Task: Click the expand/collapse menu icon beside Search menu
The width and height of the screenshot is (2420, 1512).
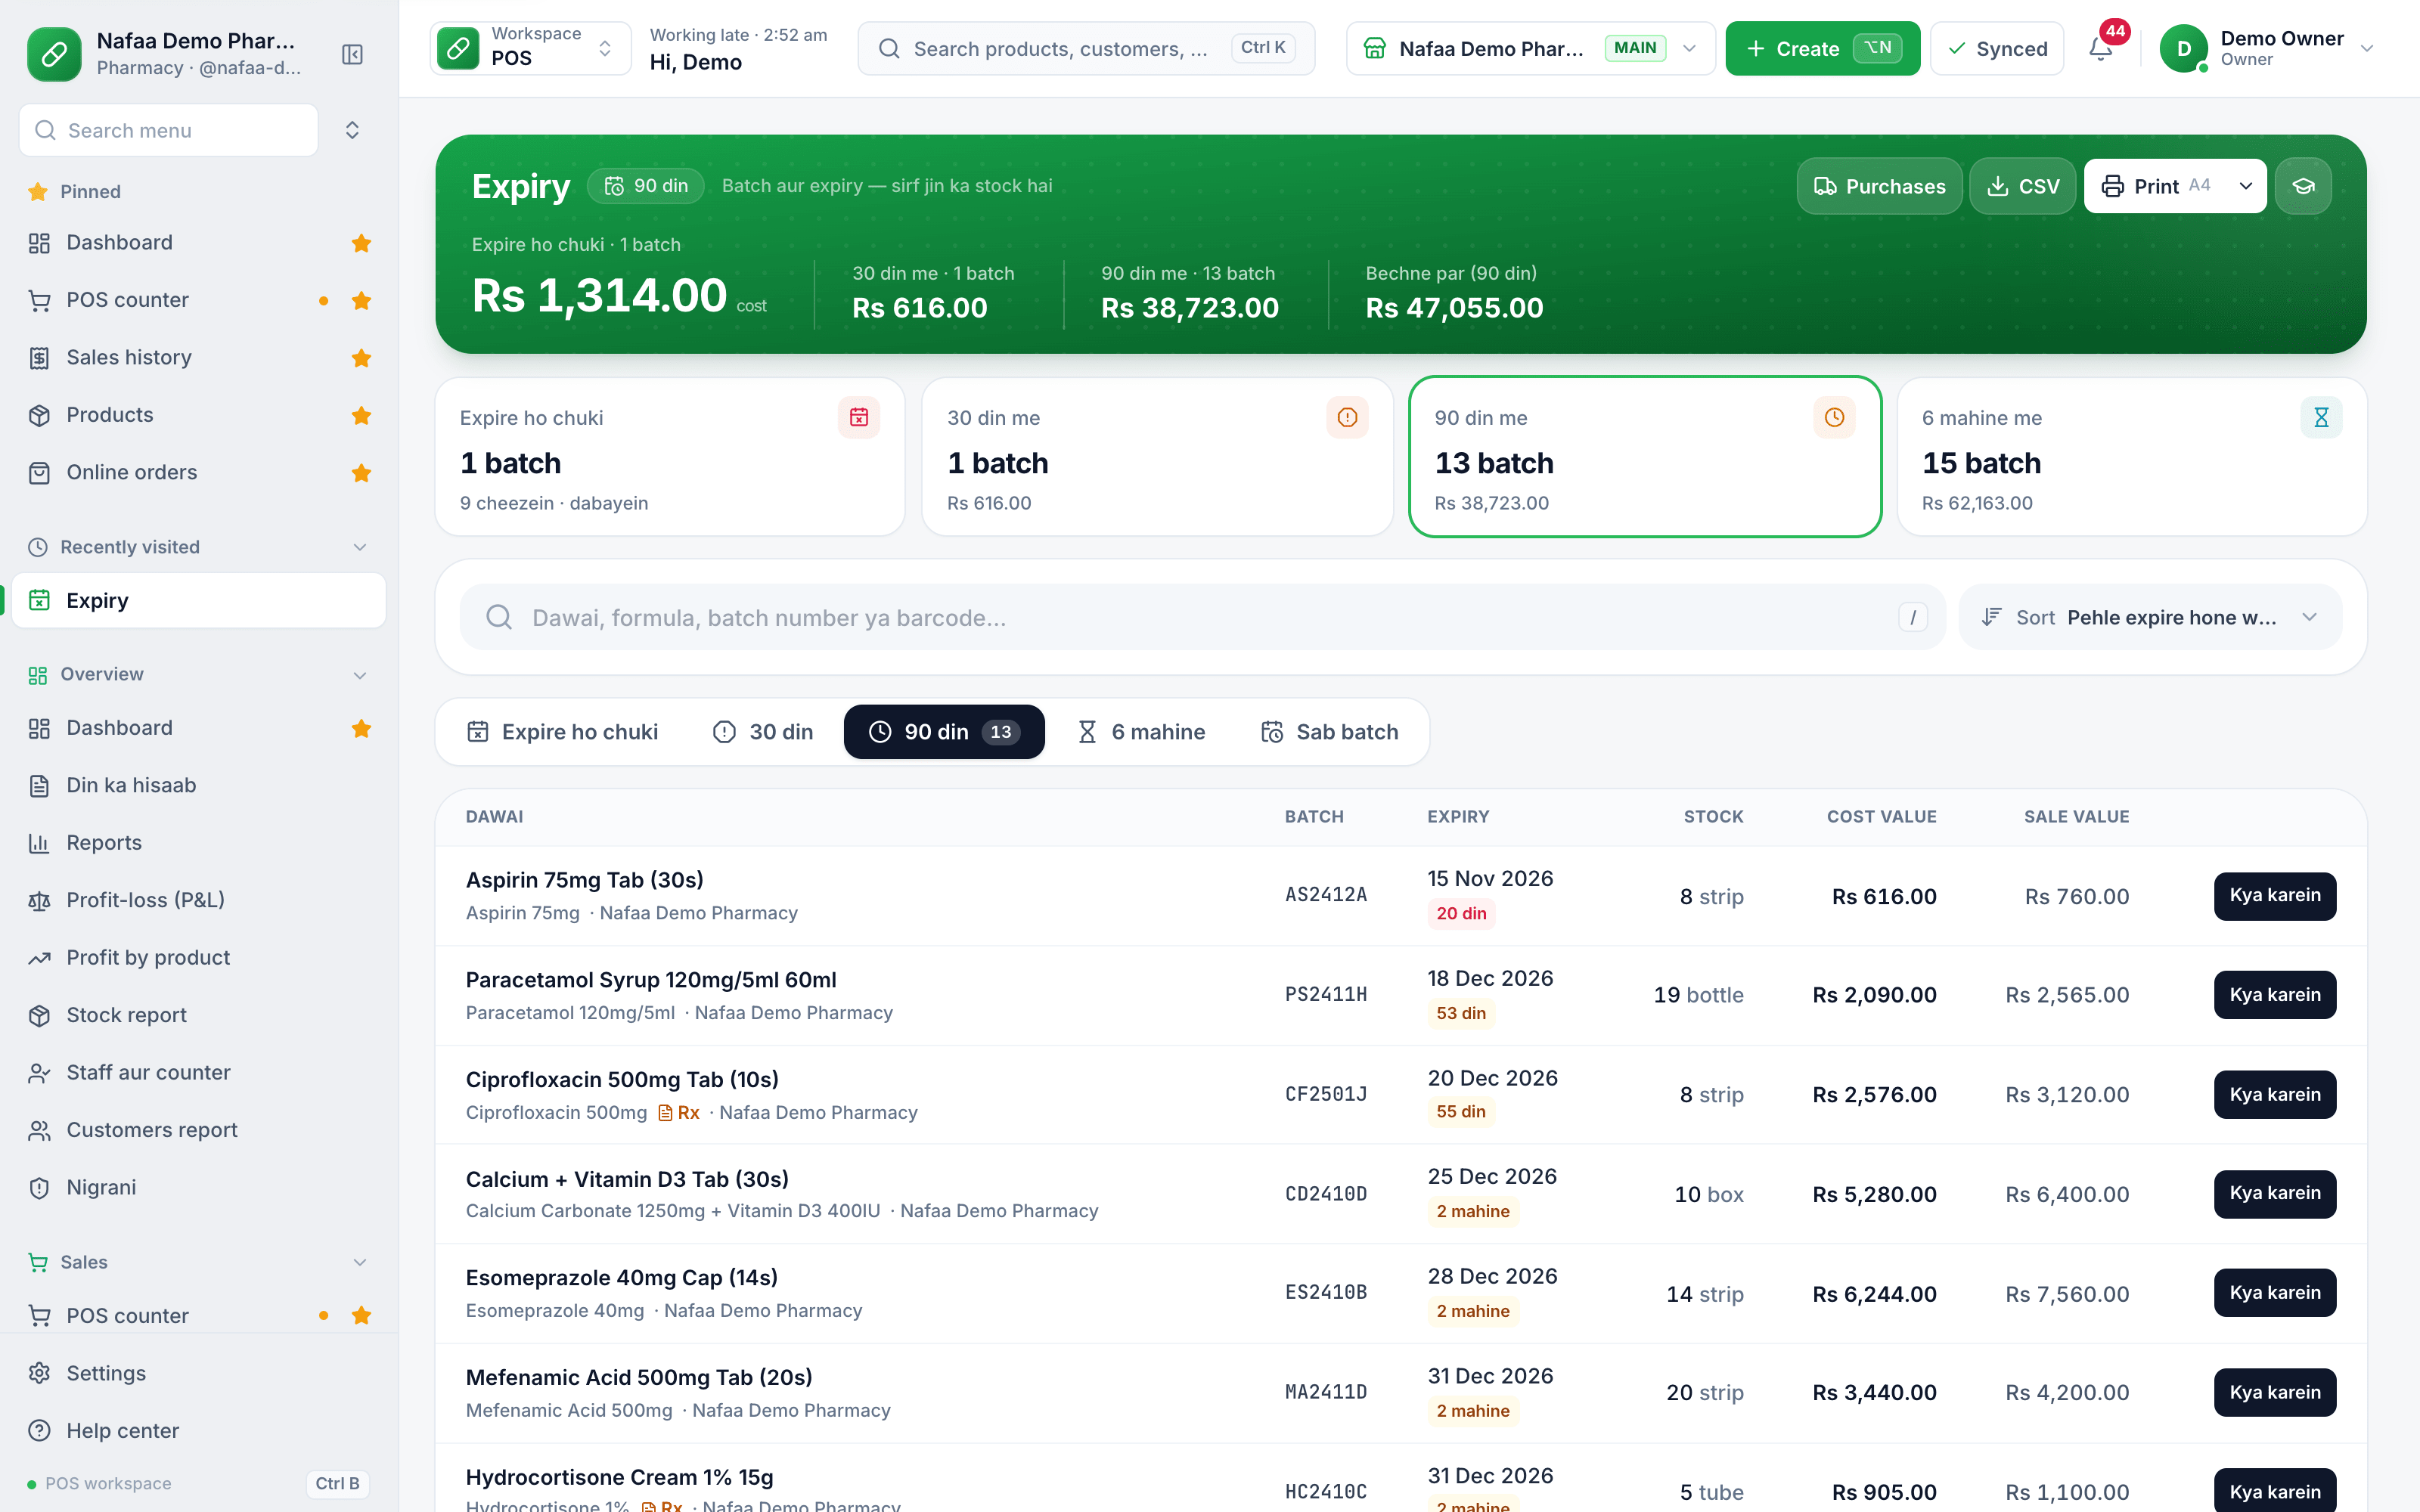Action: 352,130
